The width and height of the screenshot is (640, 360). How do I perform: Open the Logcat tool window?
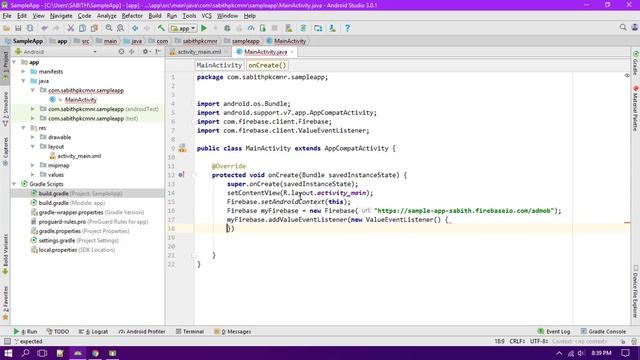93,331
